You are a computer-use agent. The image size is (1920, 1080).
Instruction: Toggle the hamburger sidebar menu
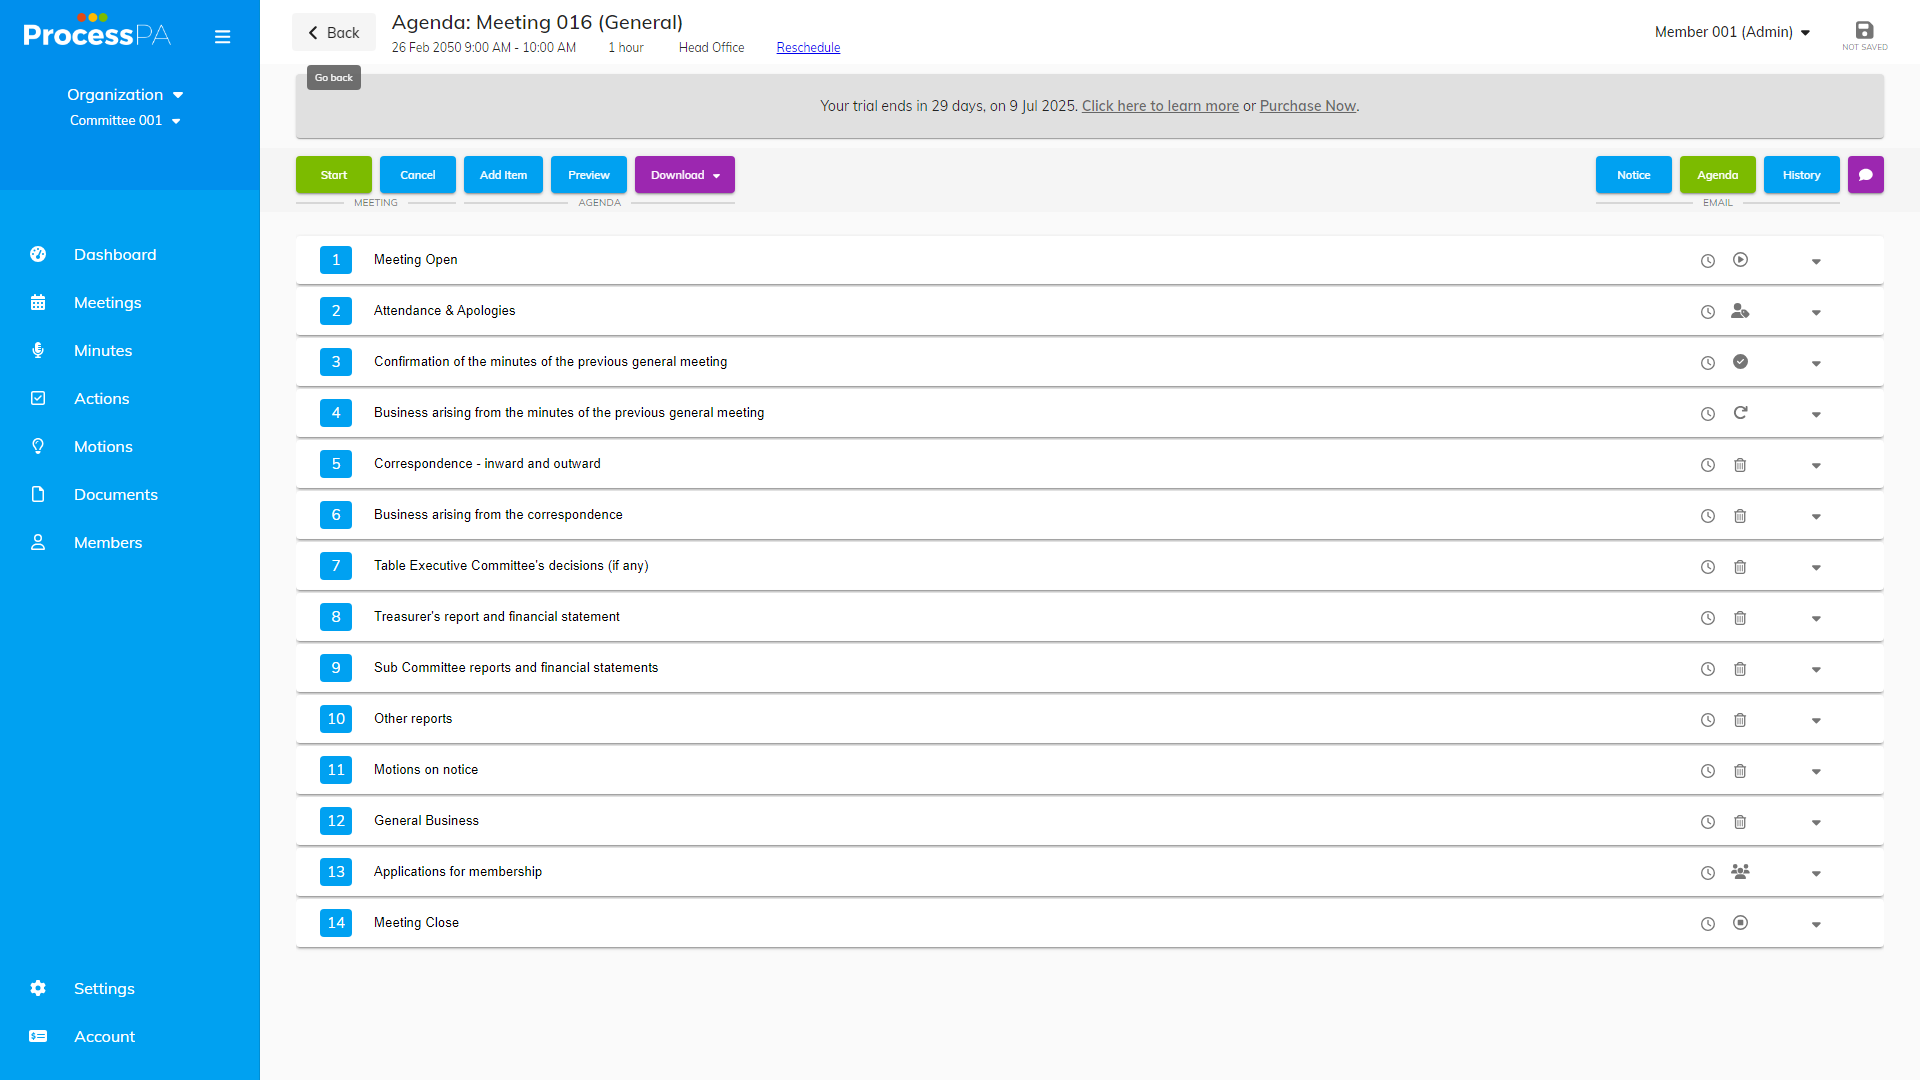222,37
